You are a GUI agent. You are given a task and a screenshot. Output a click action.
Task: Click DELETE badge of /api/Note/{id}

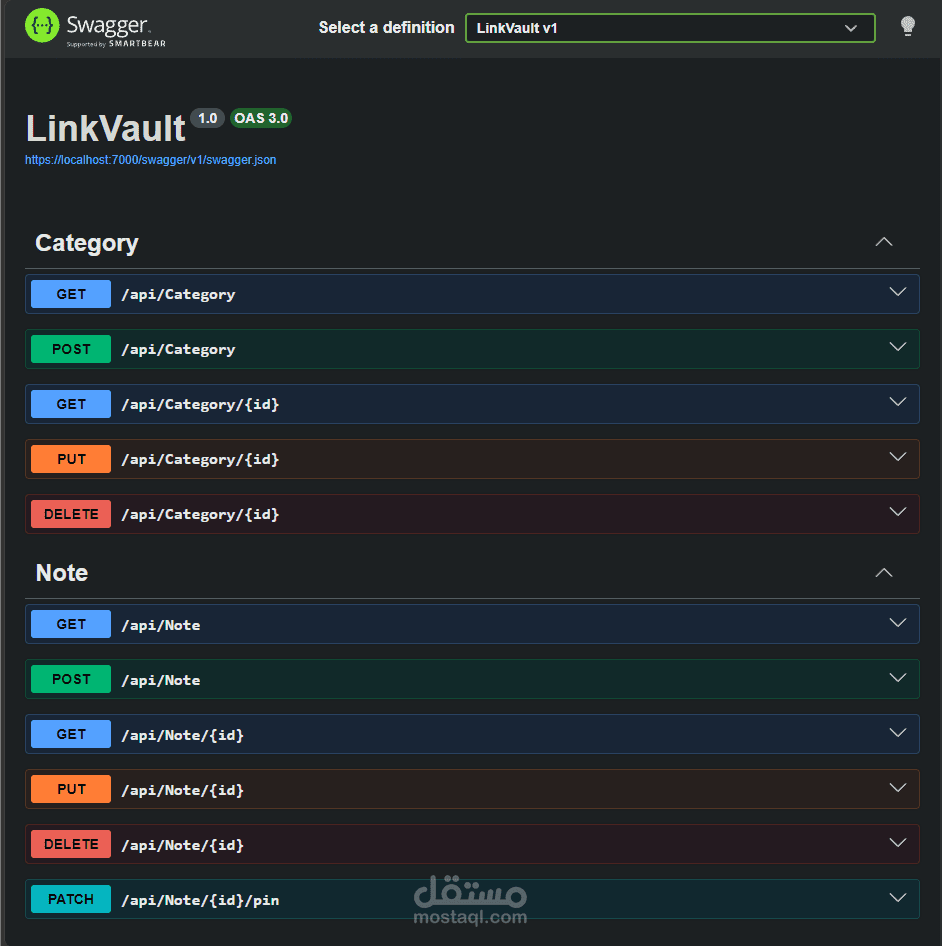[71, 844]
